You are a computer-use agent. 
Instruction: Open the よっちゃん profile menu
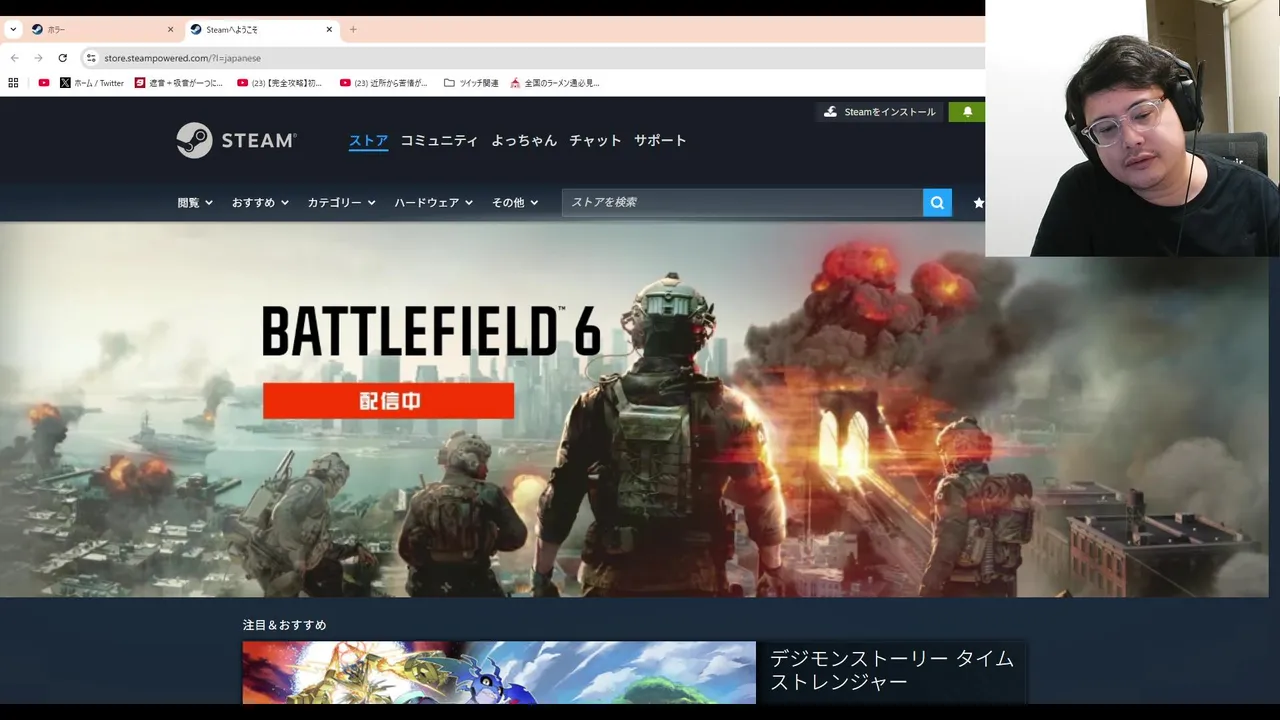[x=524, y=141]
